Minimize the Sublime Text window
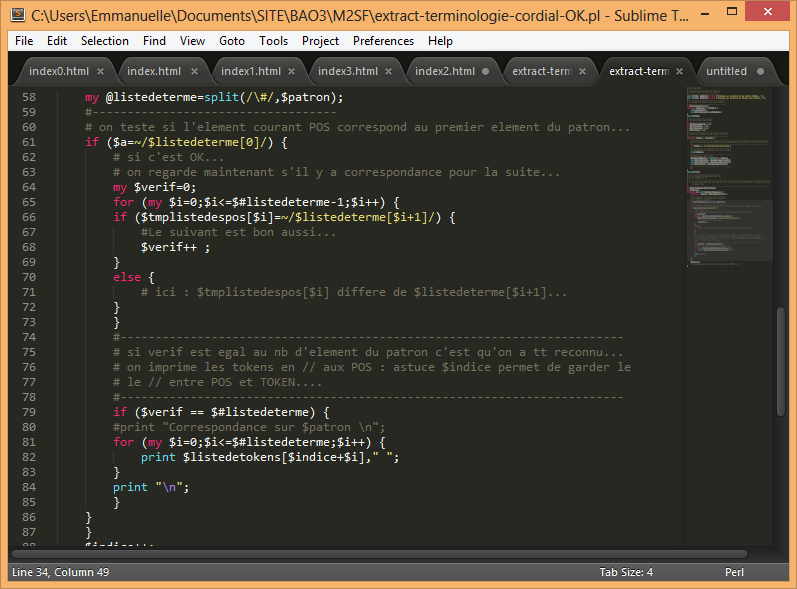 (x=705, y=14)
